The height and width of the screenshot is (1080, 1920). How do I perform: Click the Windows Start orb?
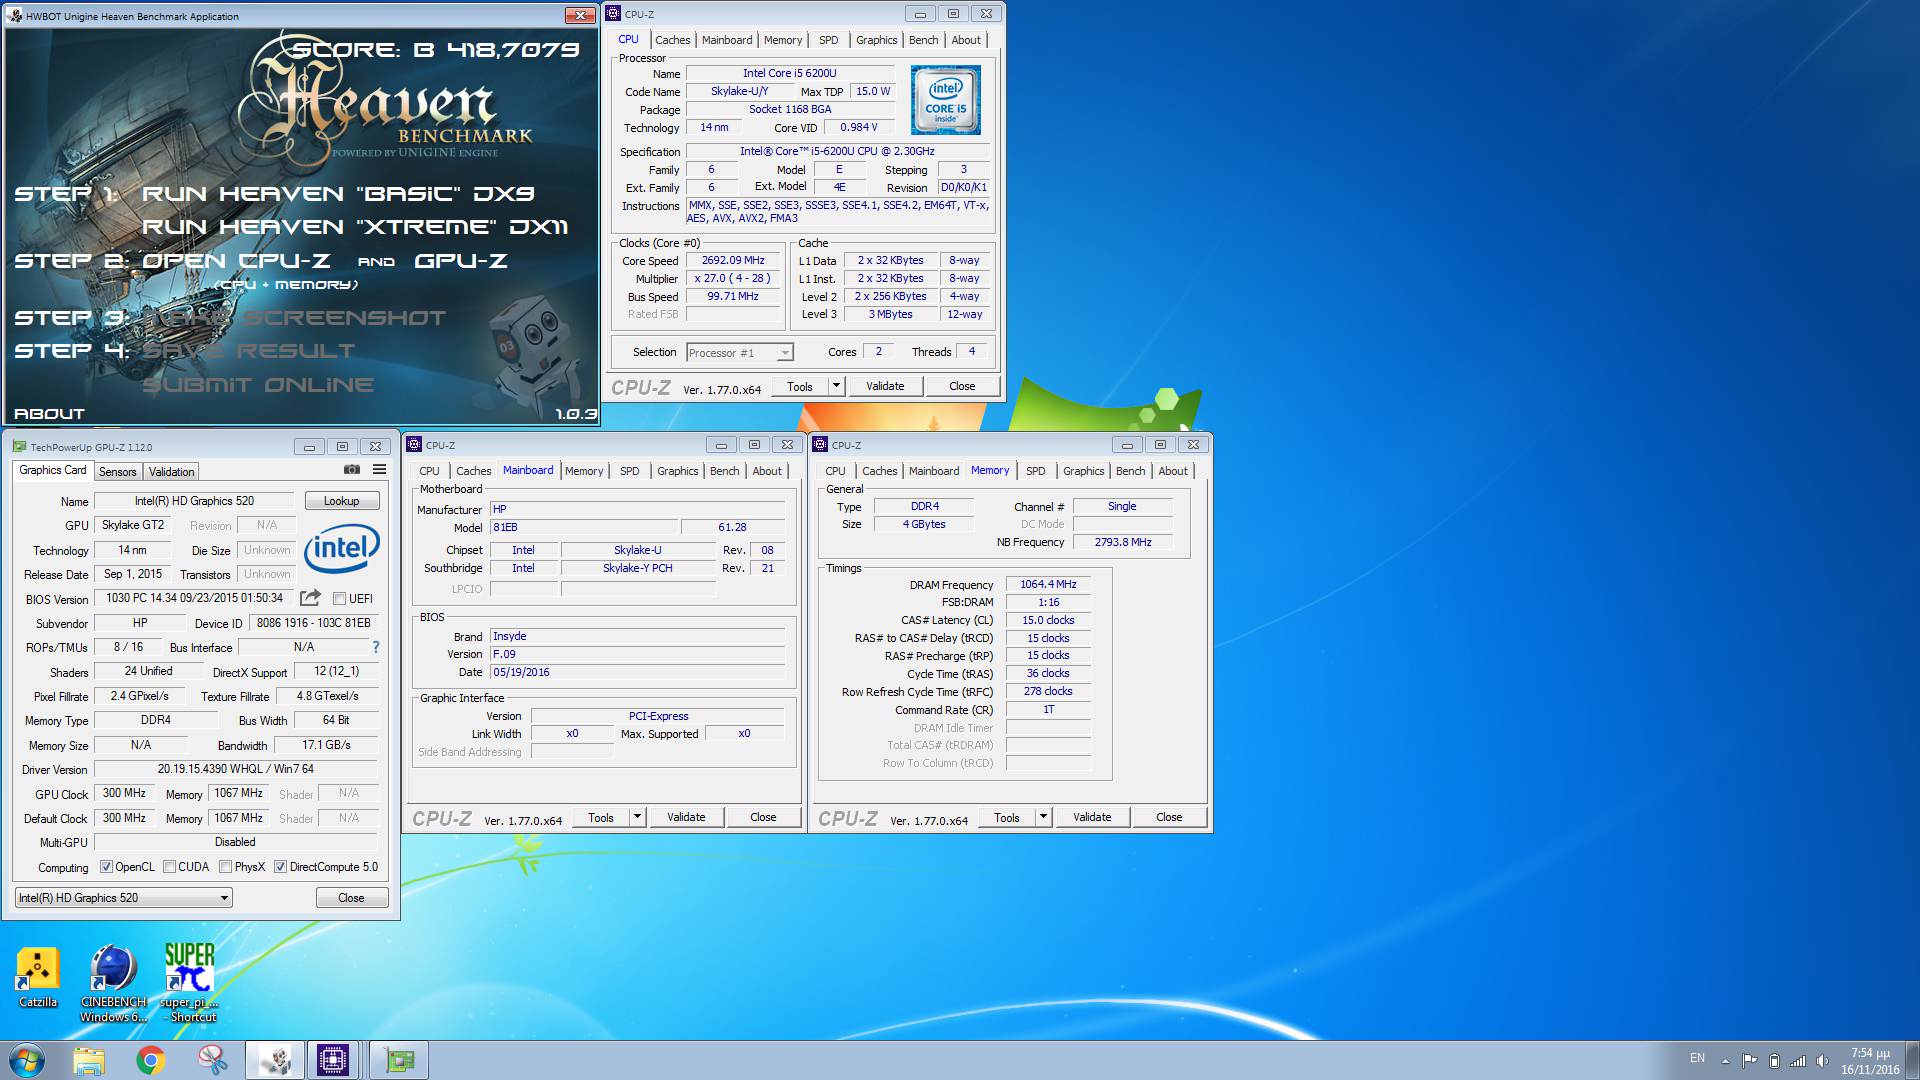tap(27, 1060)
